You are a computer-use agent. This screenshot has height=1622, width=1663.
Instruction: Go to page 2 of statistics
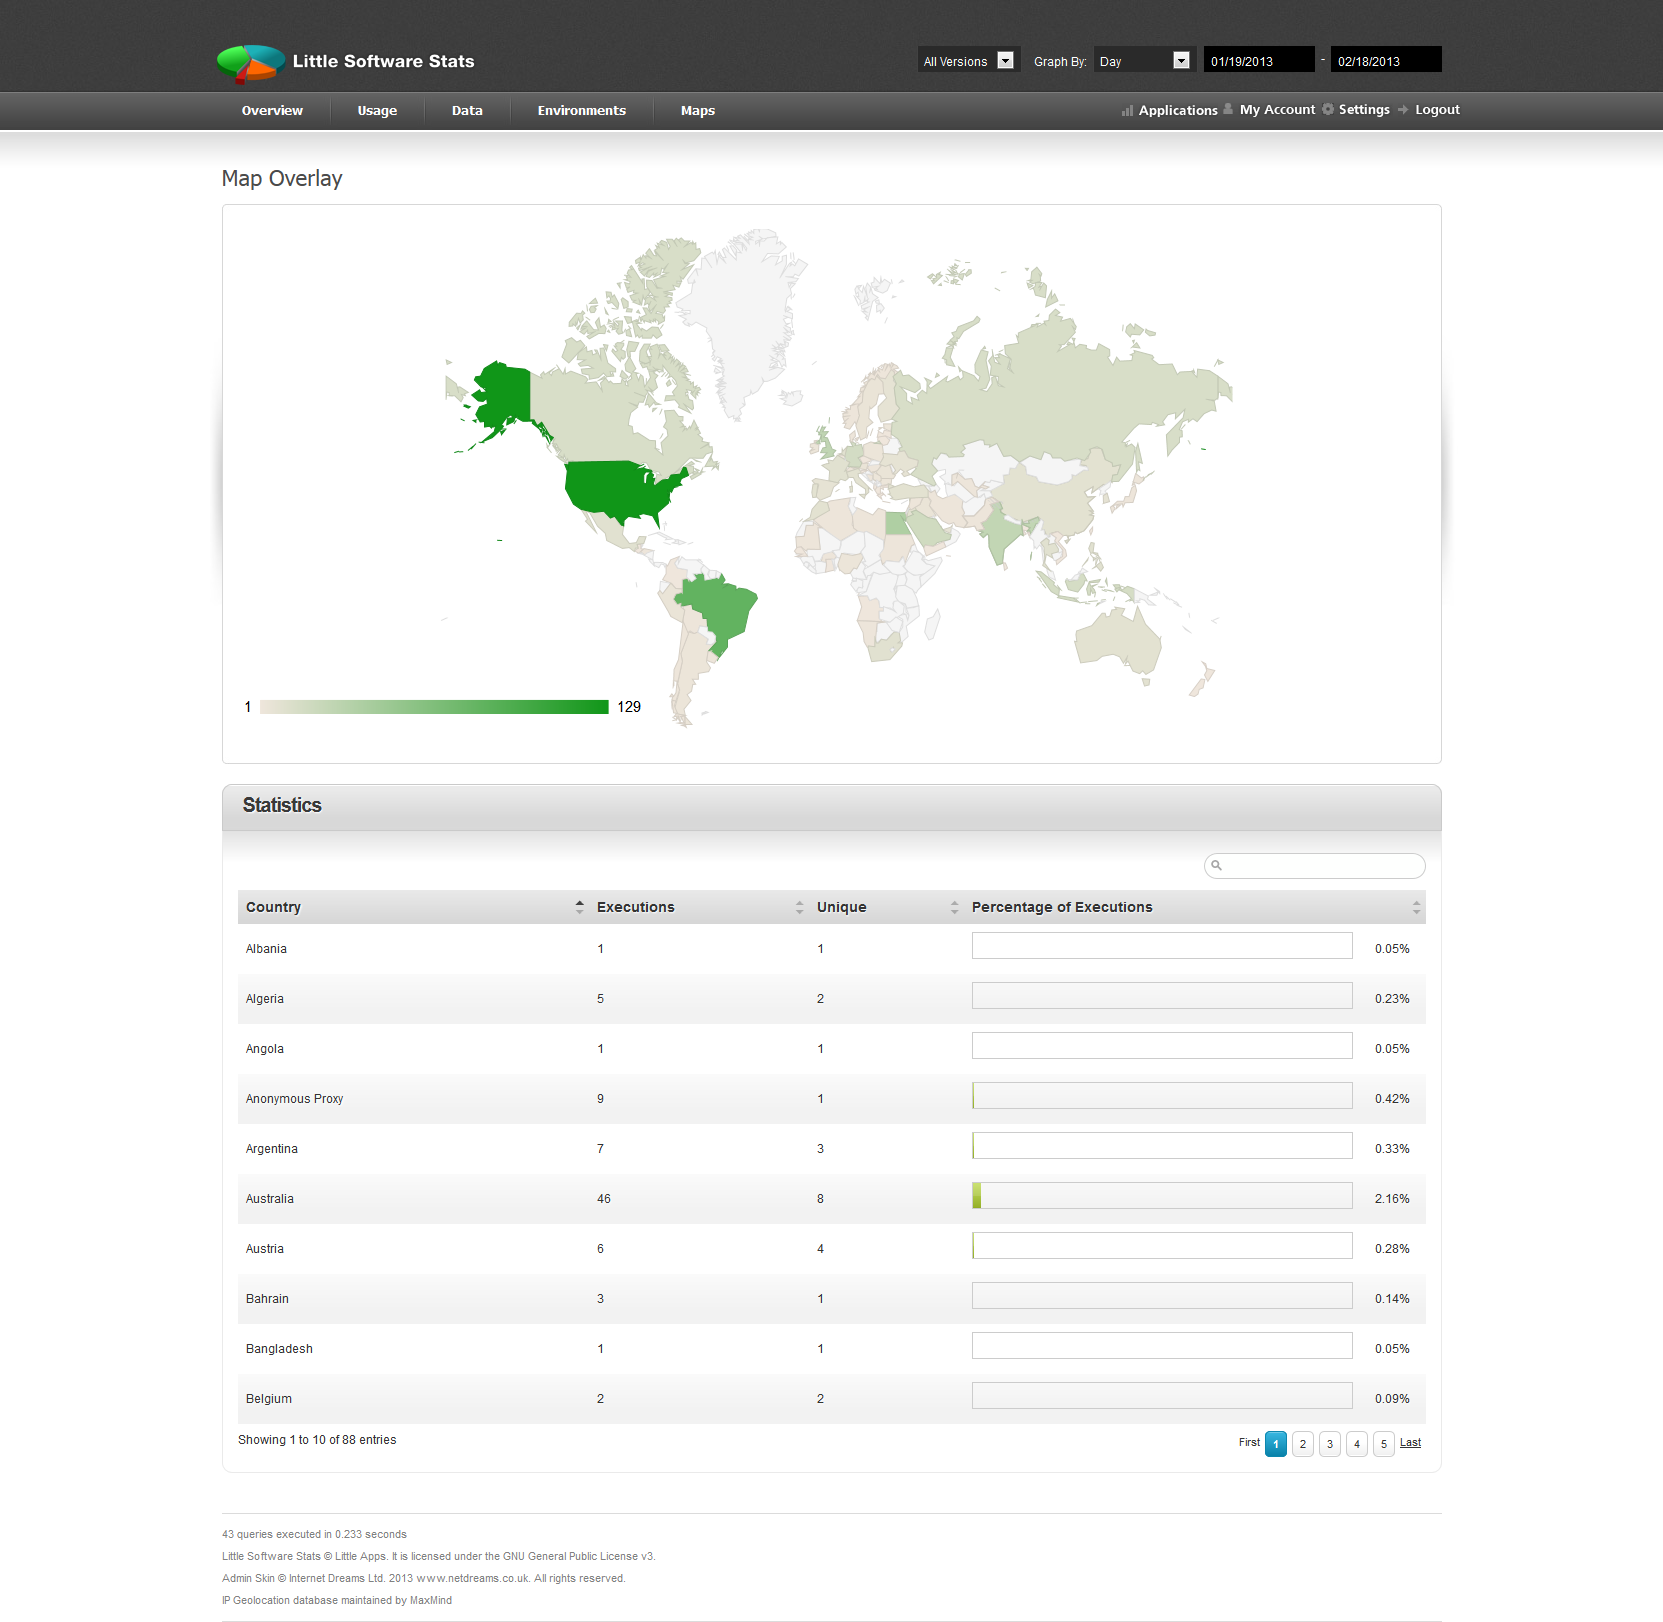tap(1302, 1444)
